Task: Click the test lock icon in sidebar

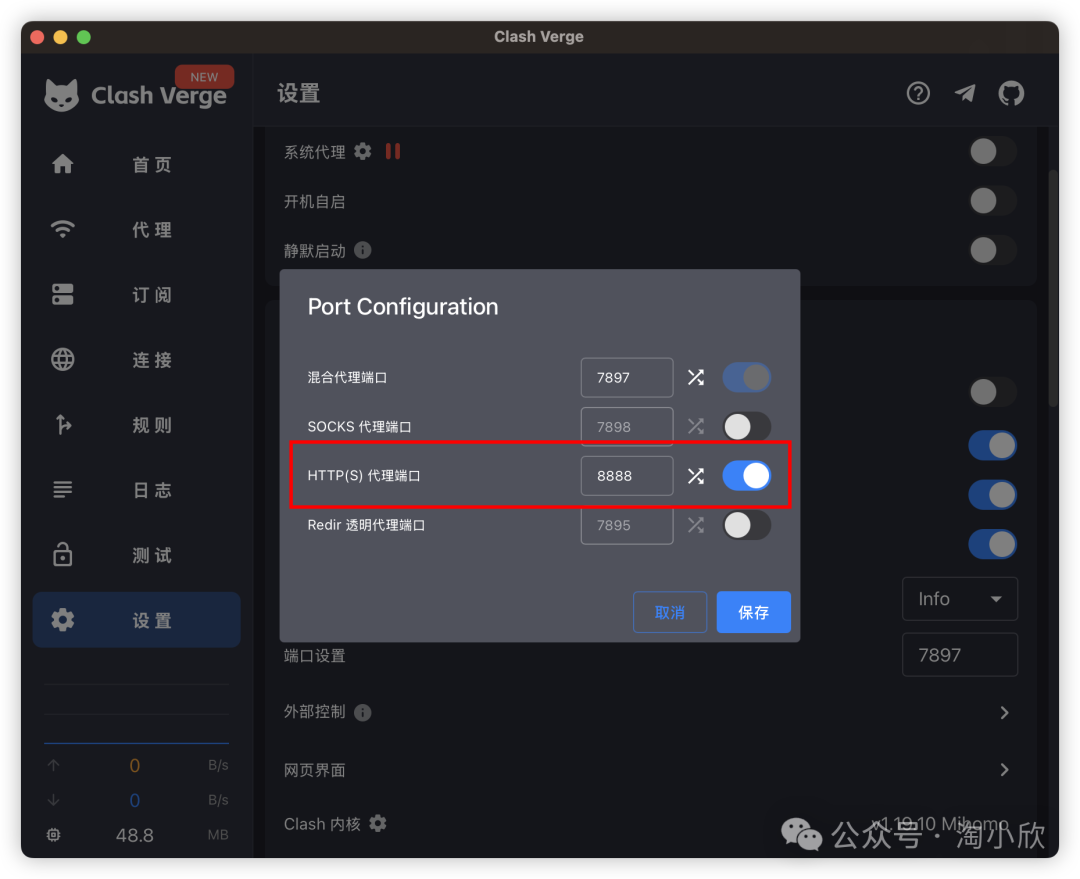Action: (x=63, y=554)
